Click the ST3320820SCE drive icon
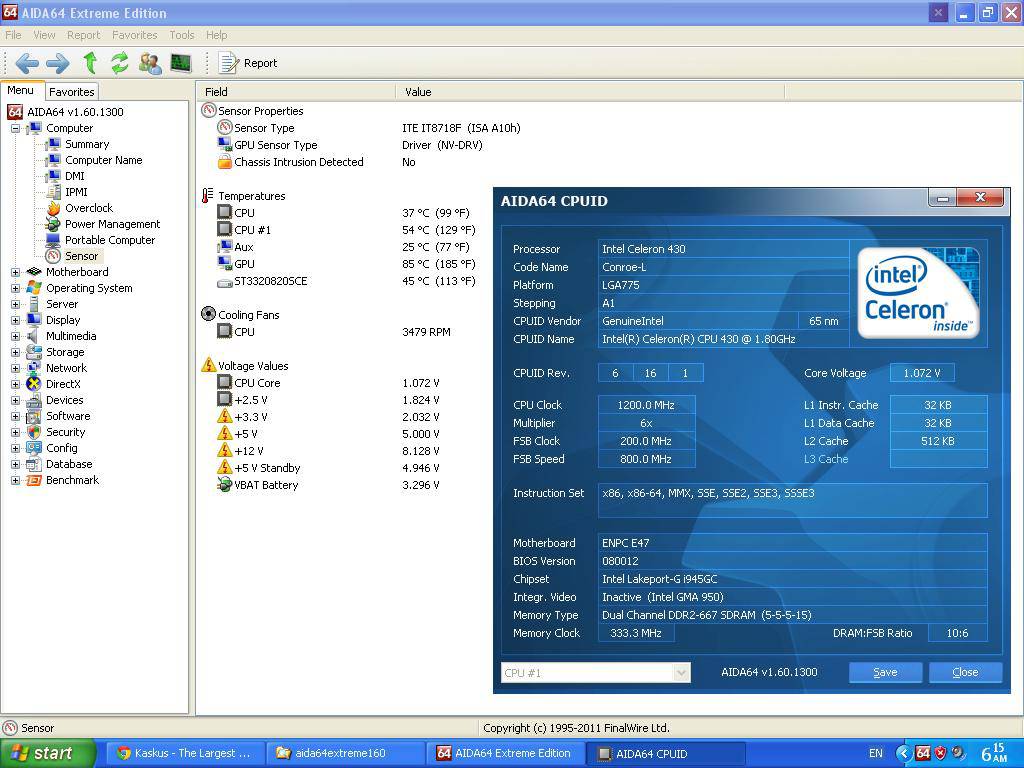1024x768 pixels. tap(225, 281)
